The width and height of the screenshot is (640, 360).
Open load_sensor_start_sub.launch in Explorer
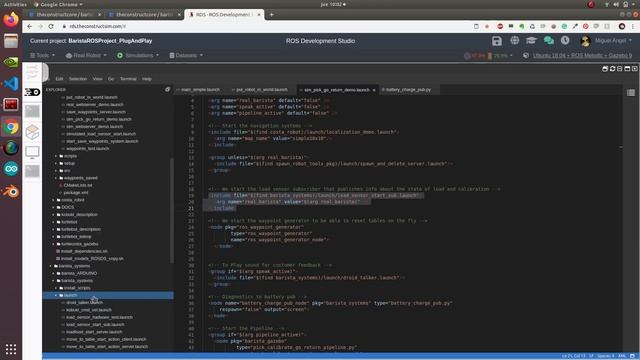(95, 324)
